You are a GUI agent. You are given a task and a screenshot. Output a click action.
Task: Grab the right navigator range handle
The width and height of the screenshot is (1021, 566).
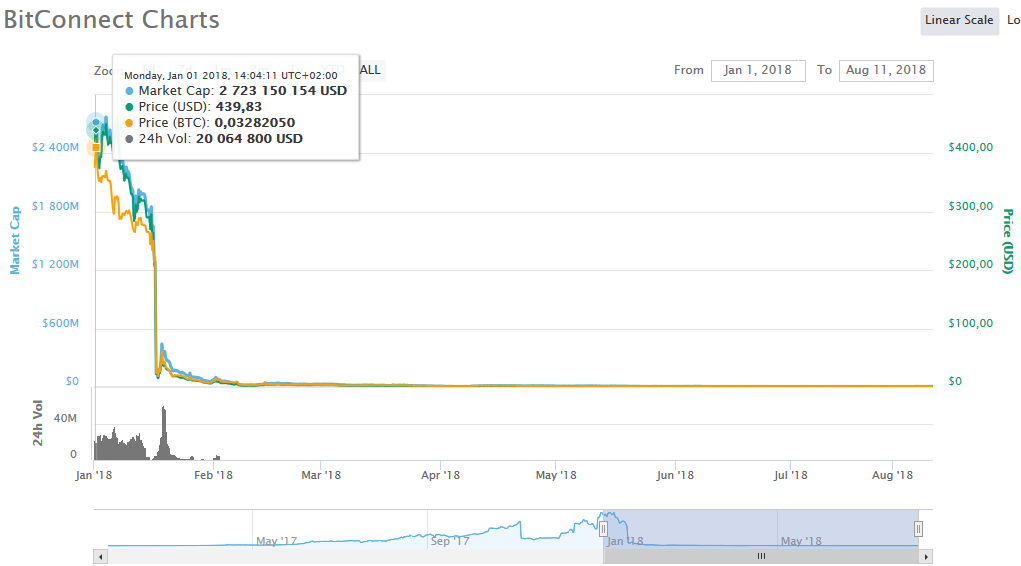[x=918, y=529]
